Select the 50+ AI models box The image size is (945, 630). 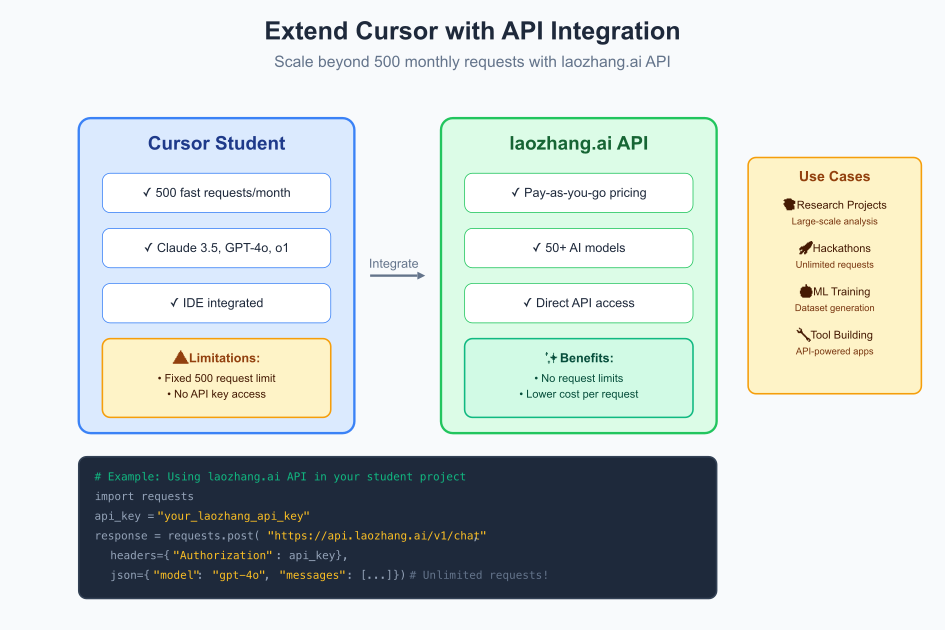point(579,248)
